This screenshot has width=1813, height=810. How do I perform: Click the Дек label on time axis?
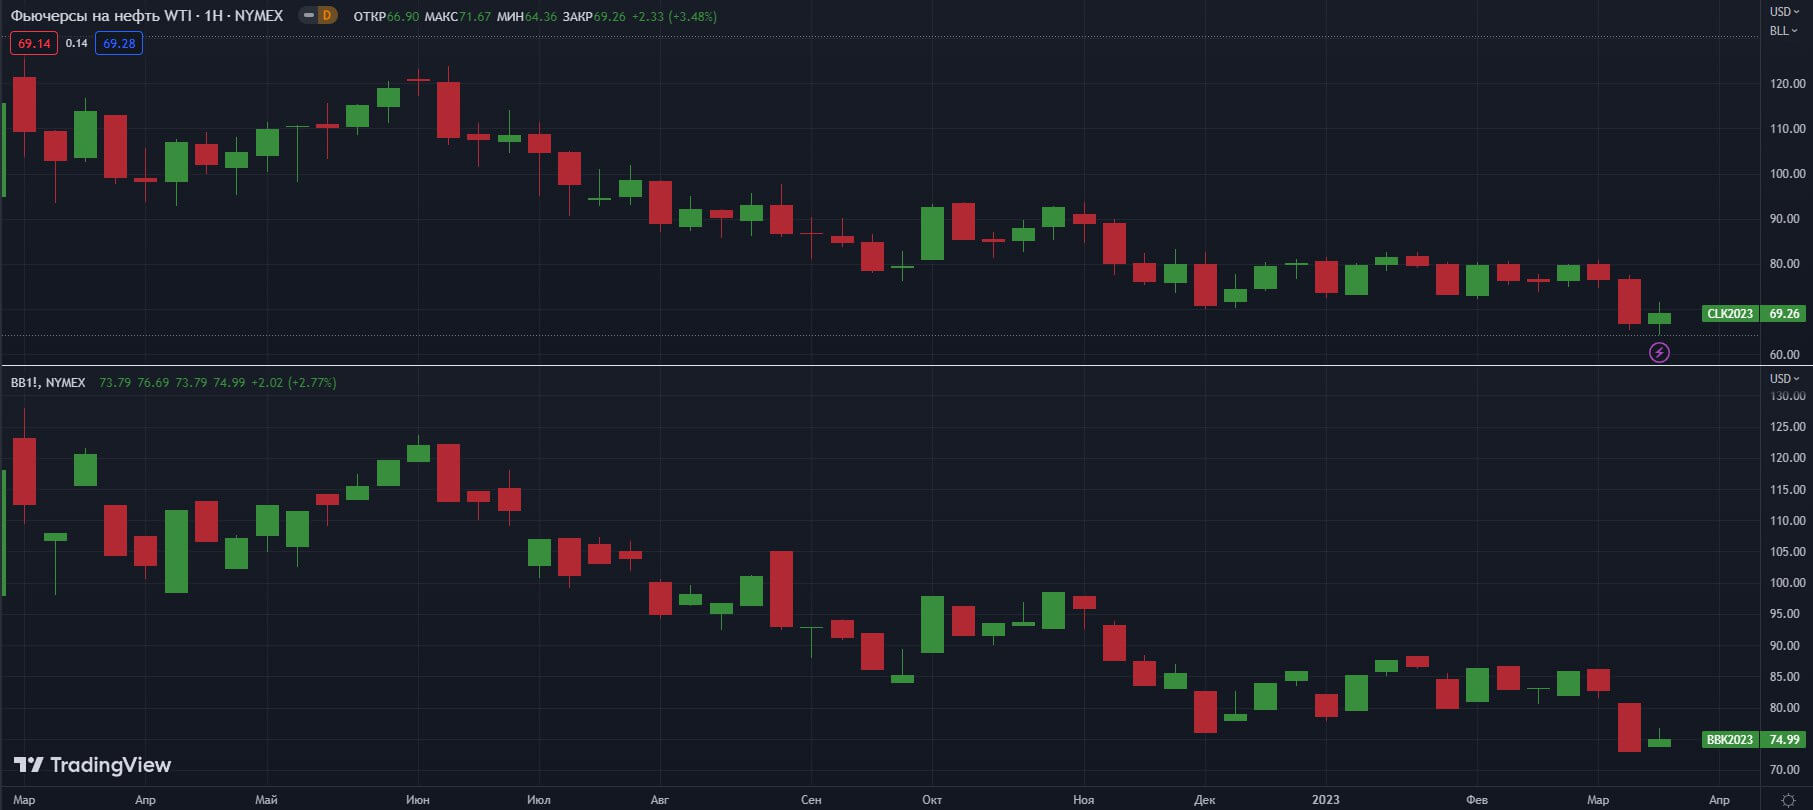(1205, 800)
